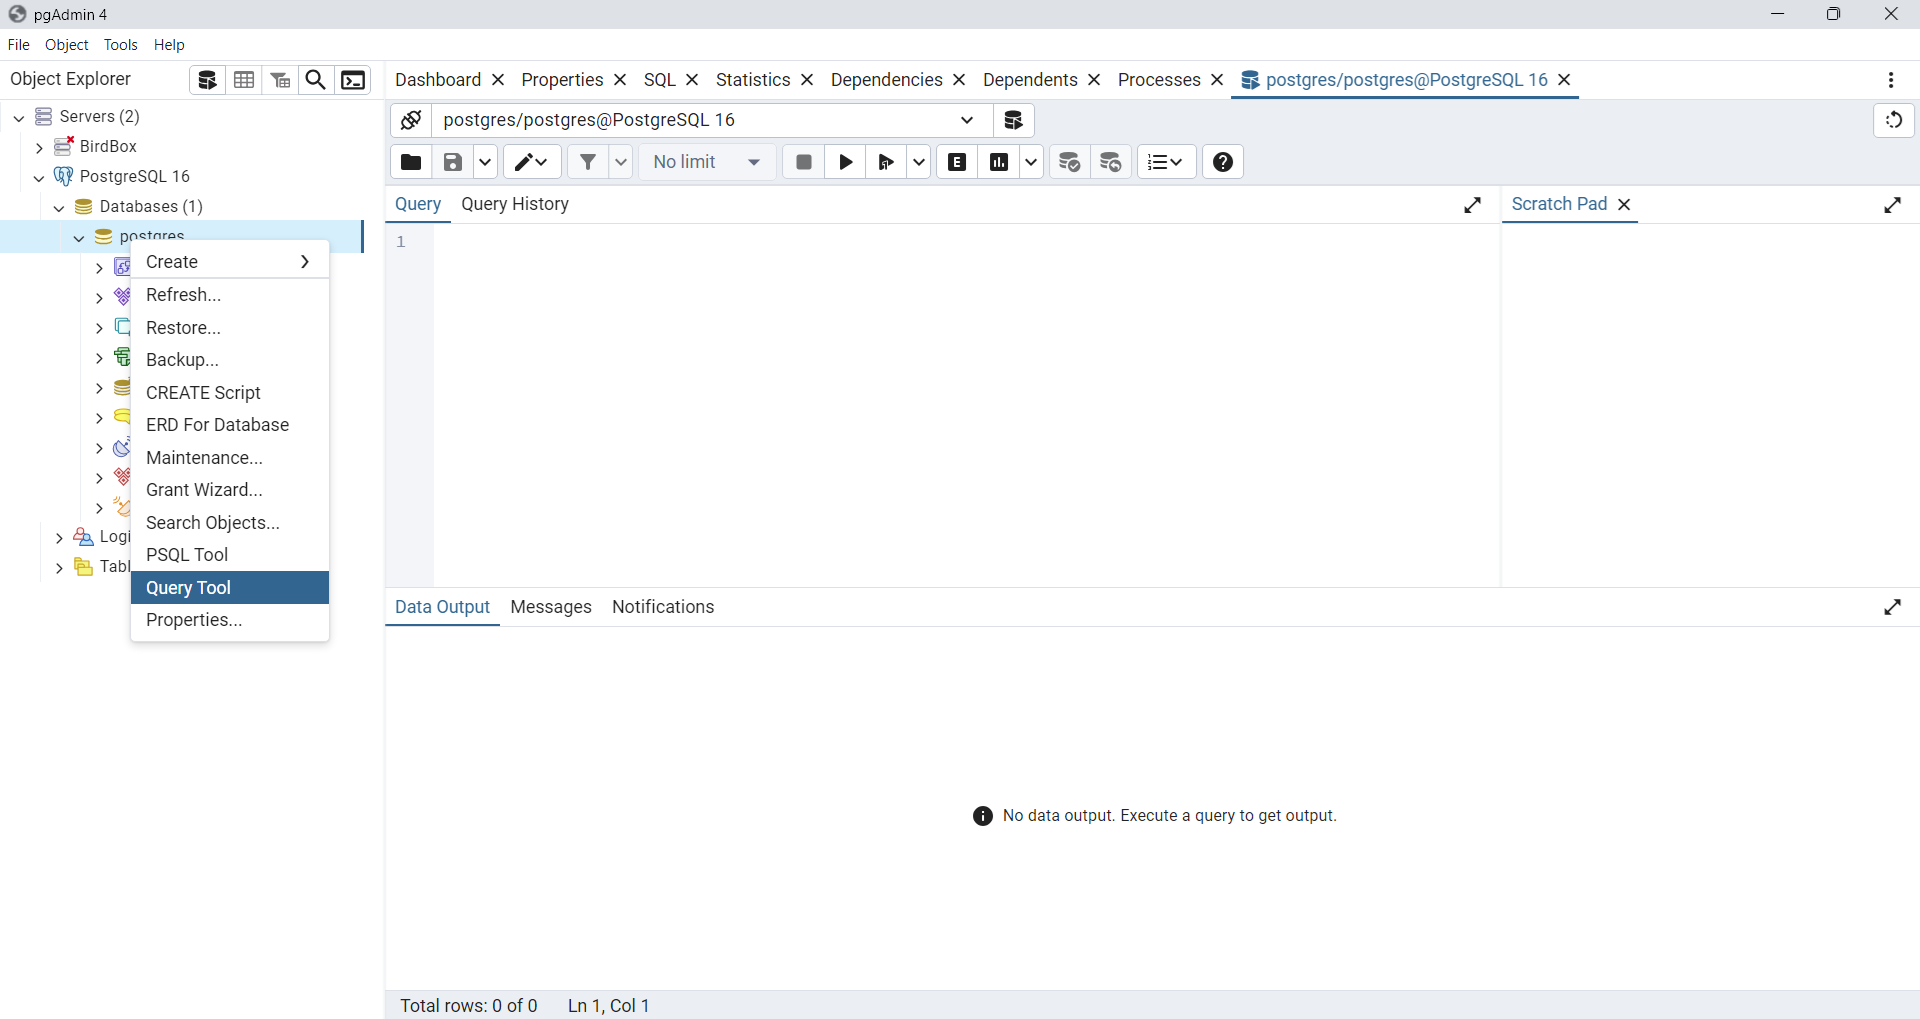Click the new query tool database icon
The width and height of the screenshot is (1920, 1019).
pyautogui.click(x=1014, y=120)
